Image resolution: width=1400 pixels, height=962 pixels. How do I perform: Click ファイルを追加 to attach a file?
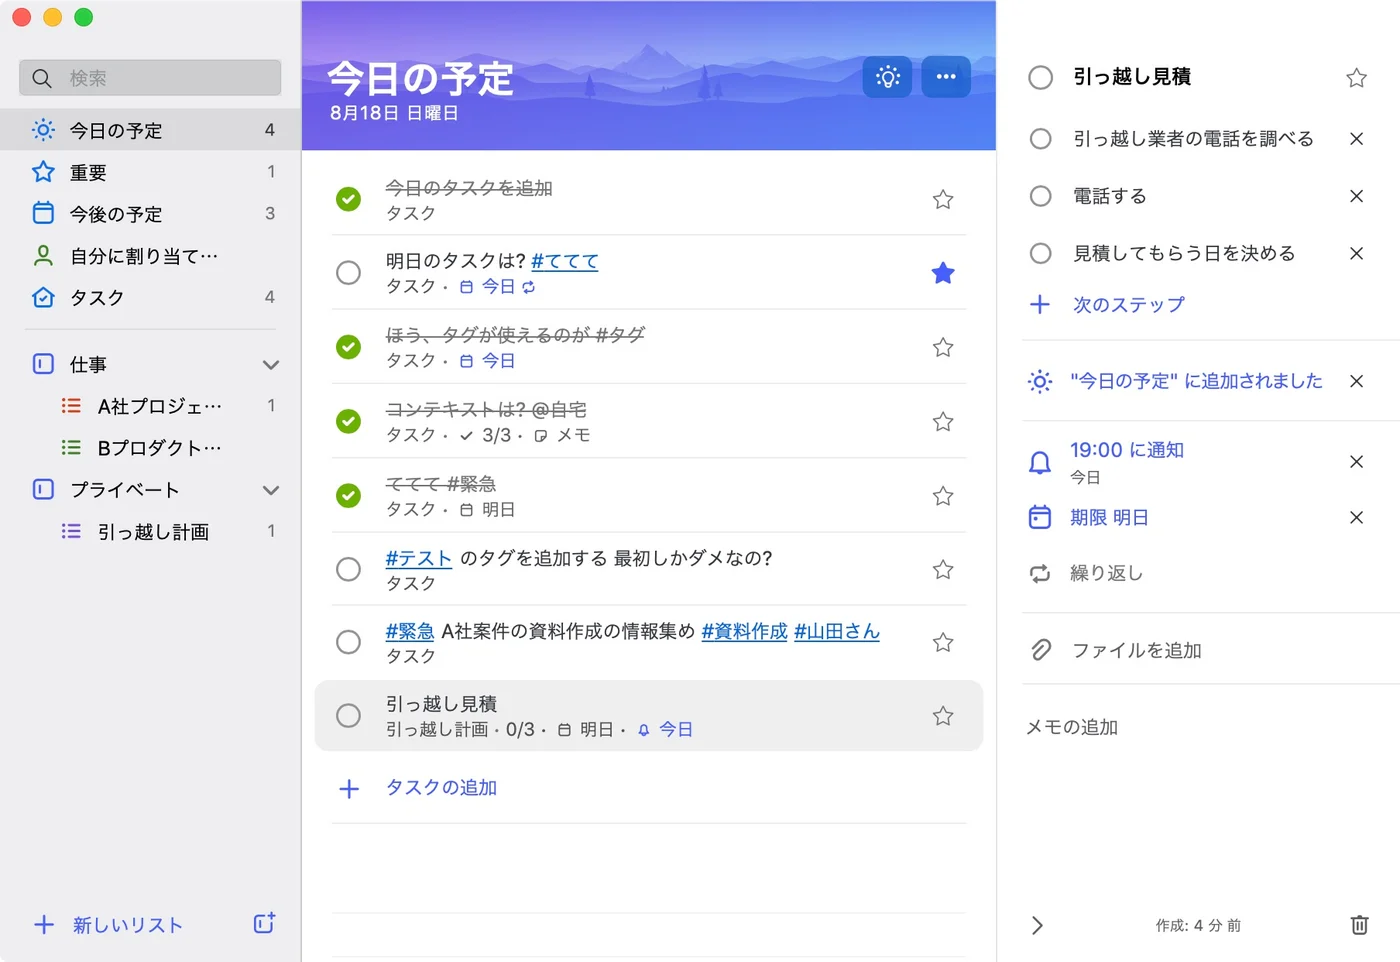pos(1137,651)
